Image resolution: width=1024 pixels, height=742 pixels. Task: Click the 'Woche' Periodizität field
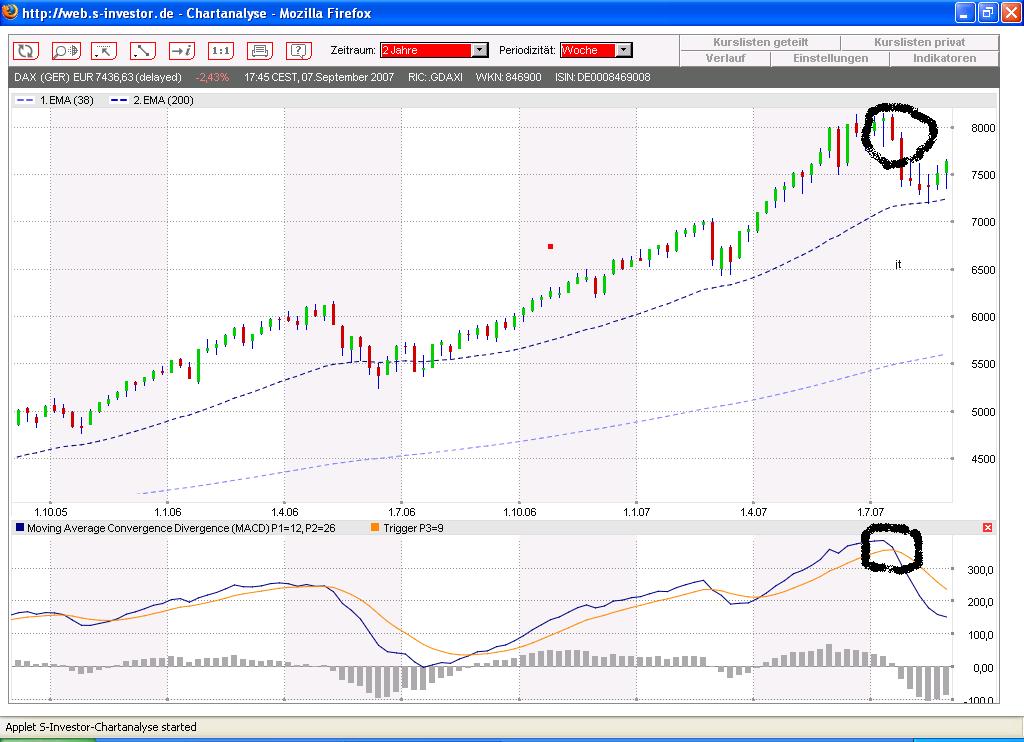588,50
